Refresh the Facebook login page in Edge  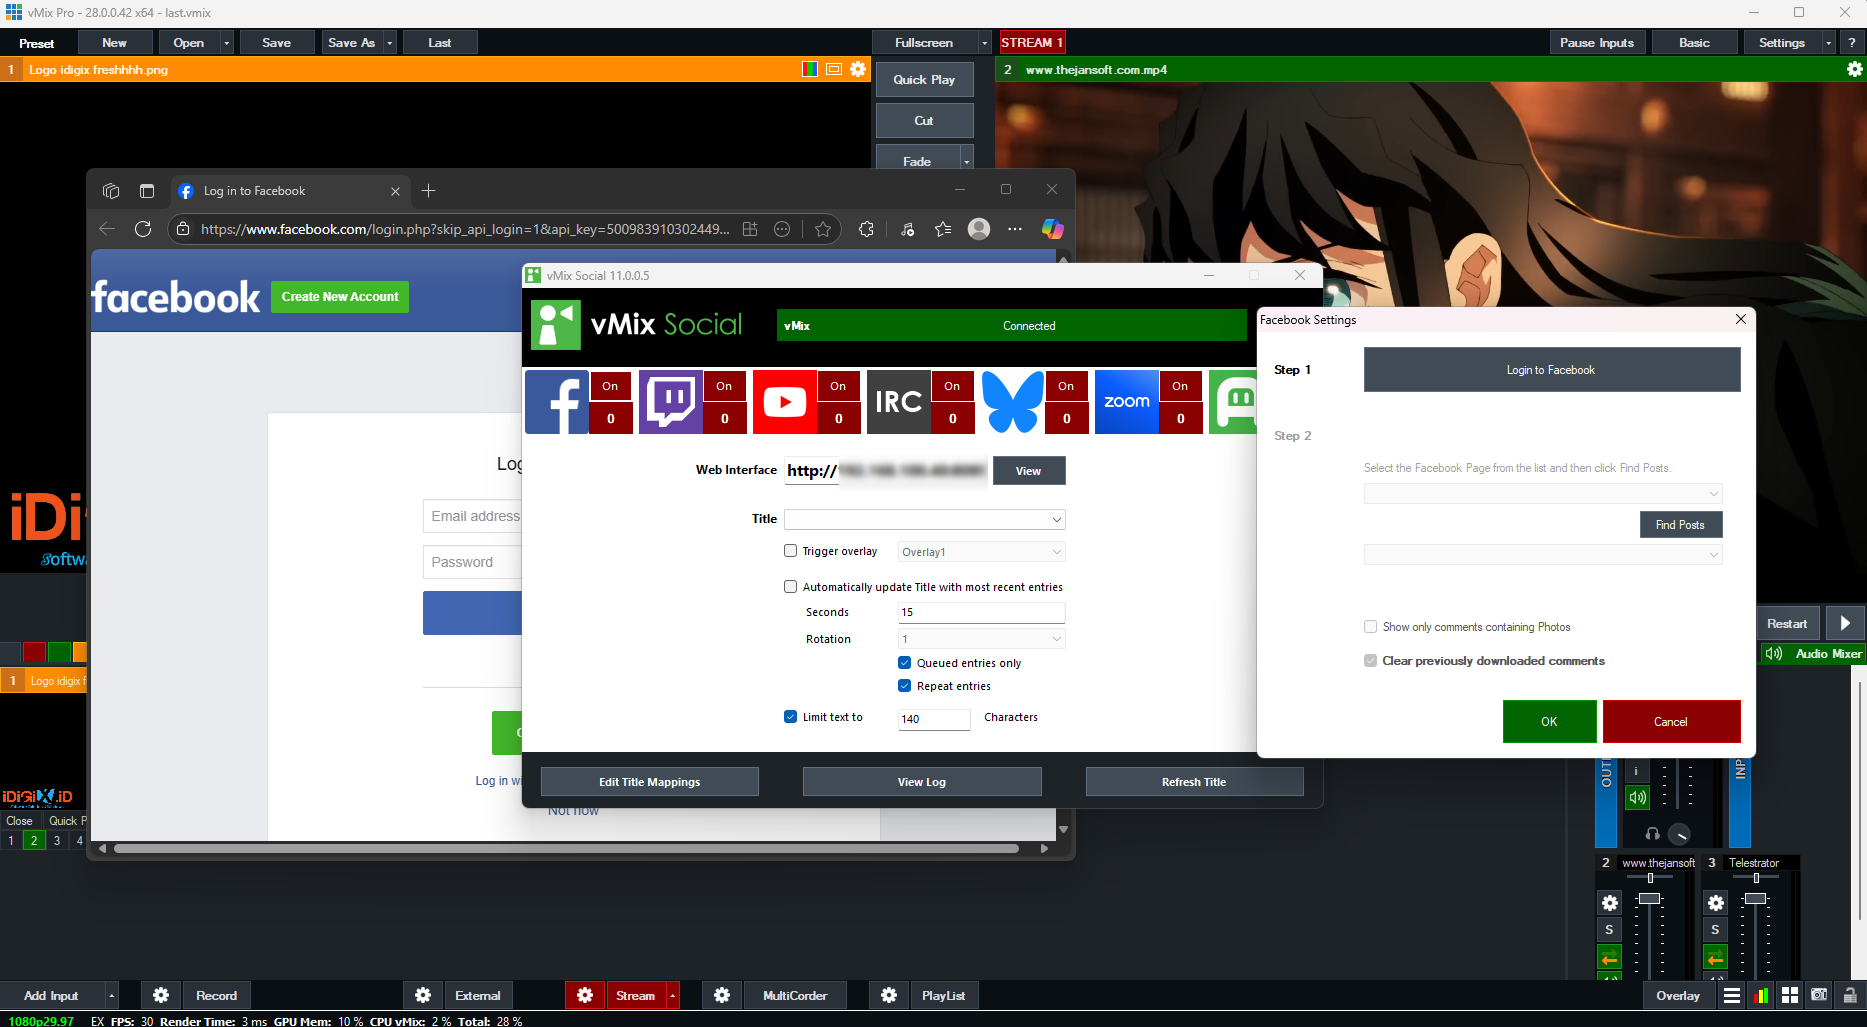pyautogui.click(x=143, y=229)
